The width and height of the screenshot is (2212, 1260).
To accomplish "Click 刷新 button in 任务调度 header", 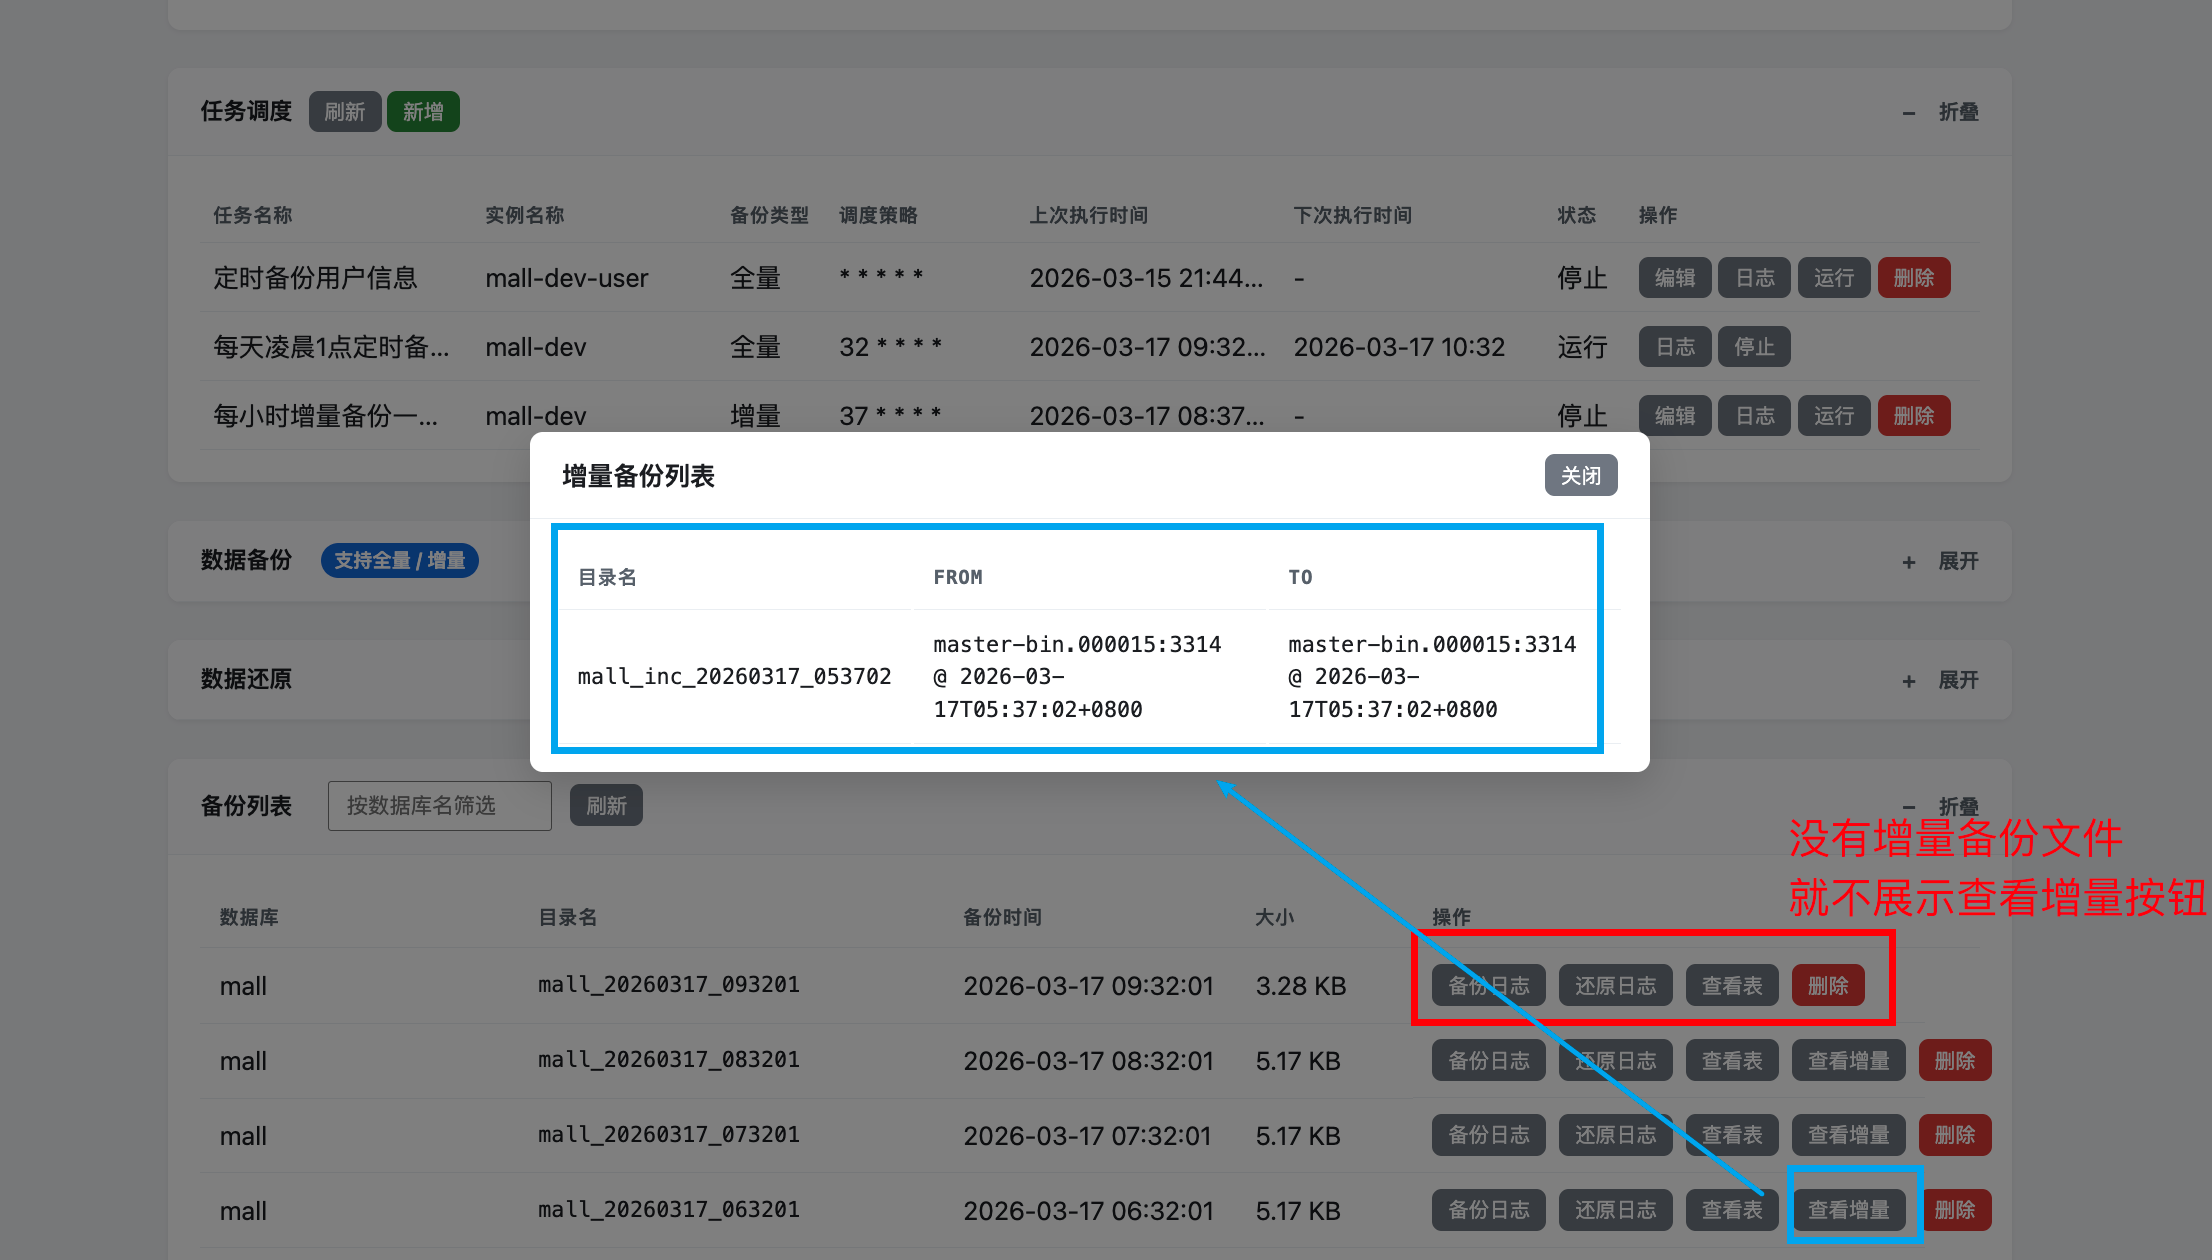I will coord(344,112).
